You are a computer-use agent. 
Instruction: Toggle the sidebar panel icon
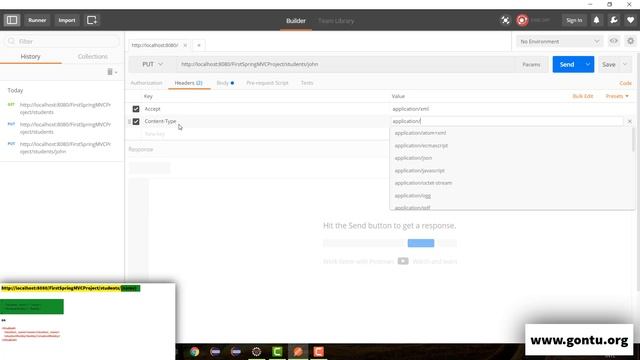(12, 20)
